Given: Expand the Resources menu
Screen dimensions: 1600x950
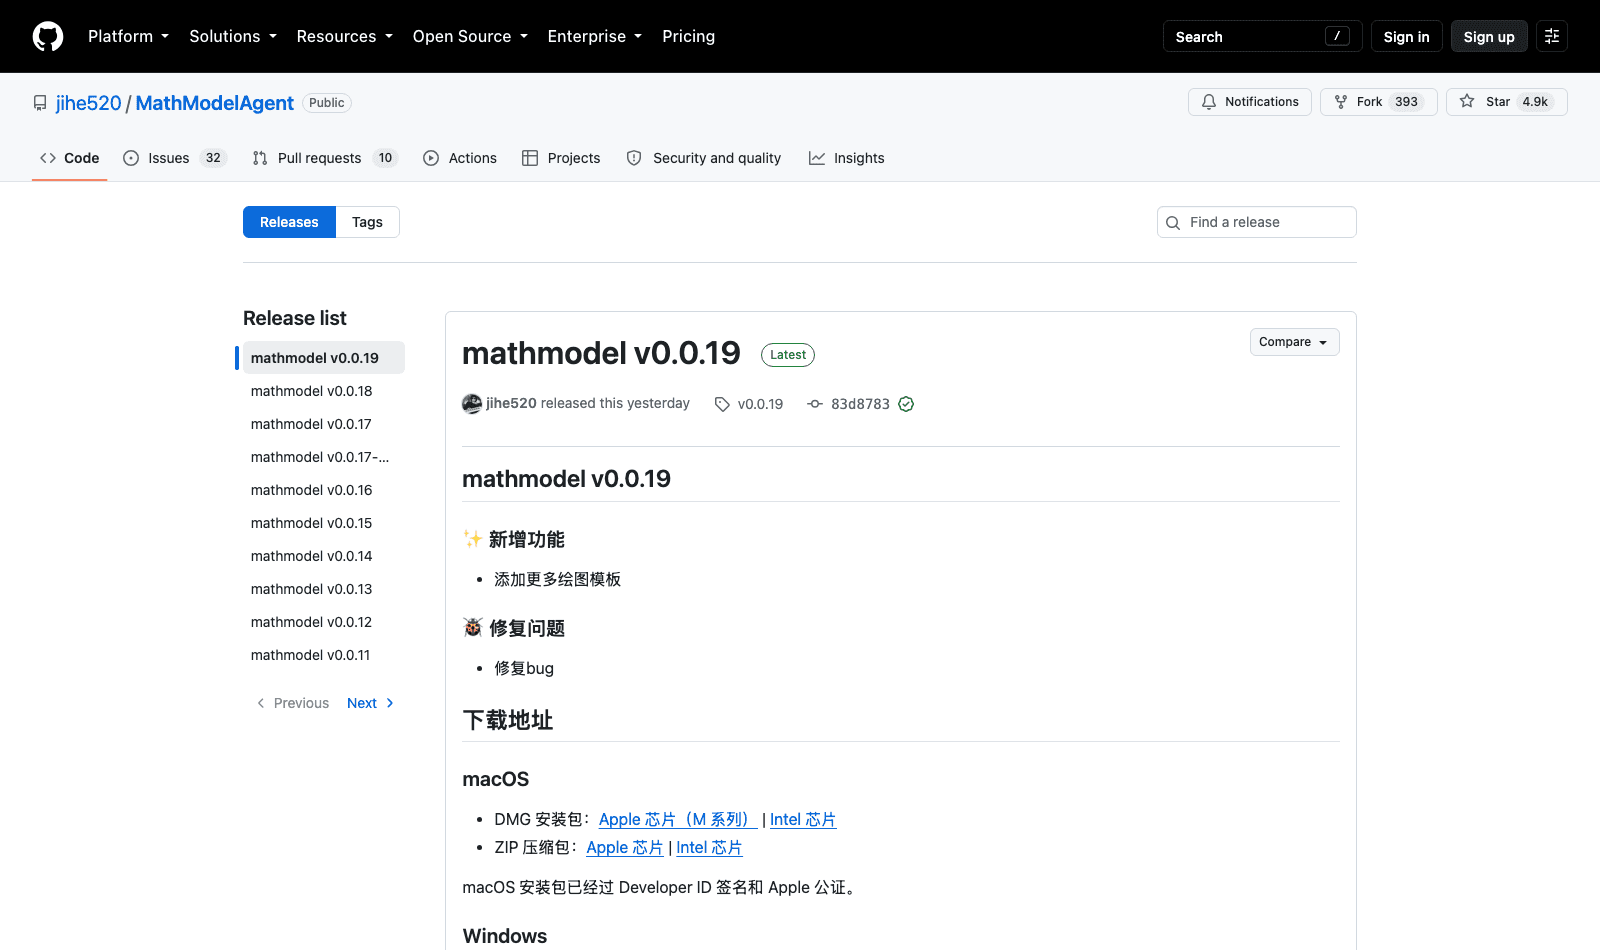Looking at the screenshot, I should 344,36.
